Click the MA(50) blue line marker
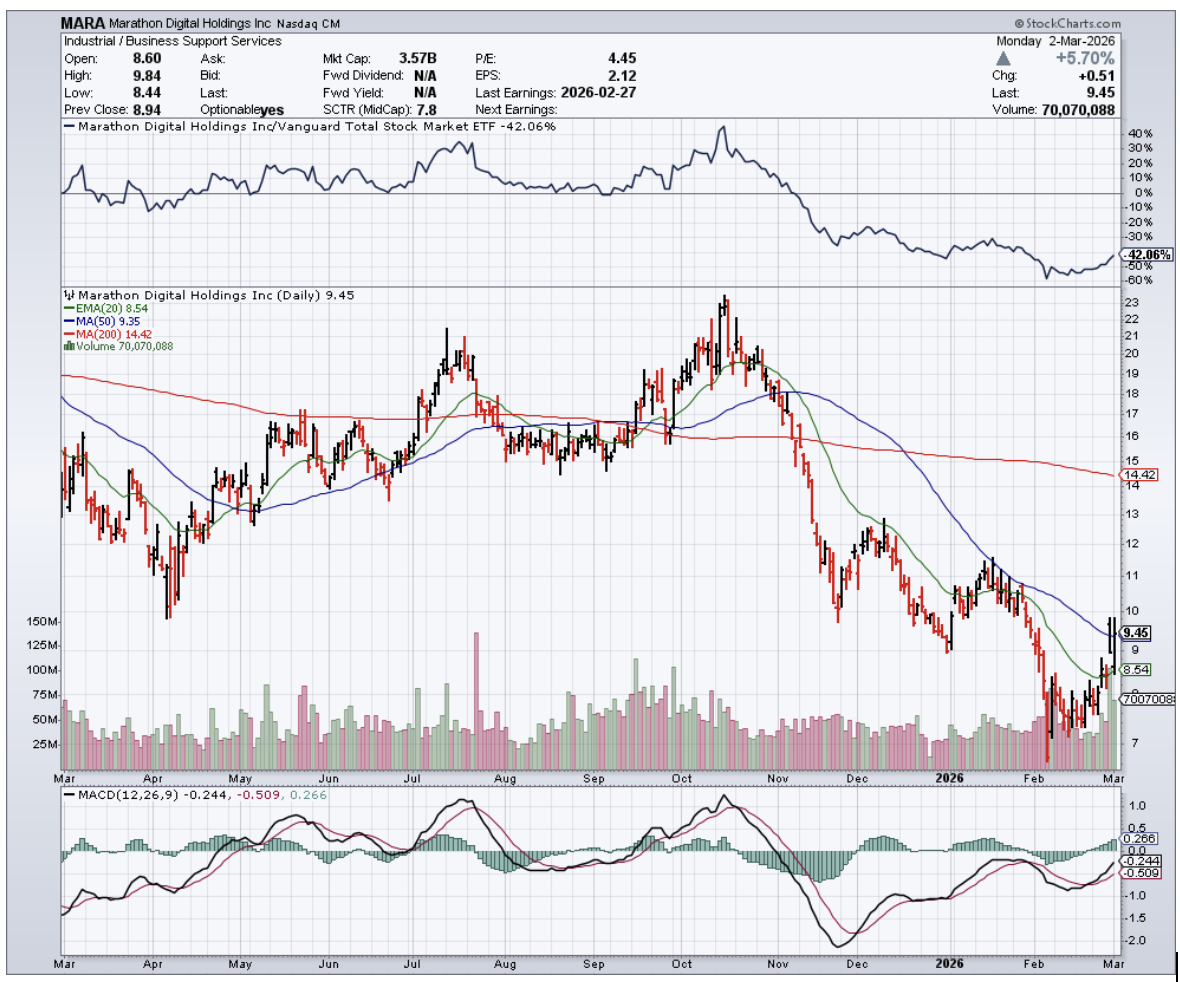The width and height of the screenshot is (1180, 982). tap(66, 323)
